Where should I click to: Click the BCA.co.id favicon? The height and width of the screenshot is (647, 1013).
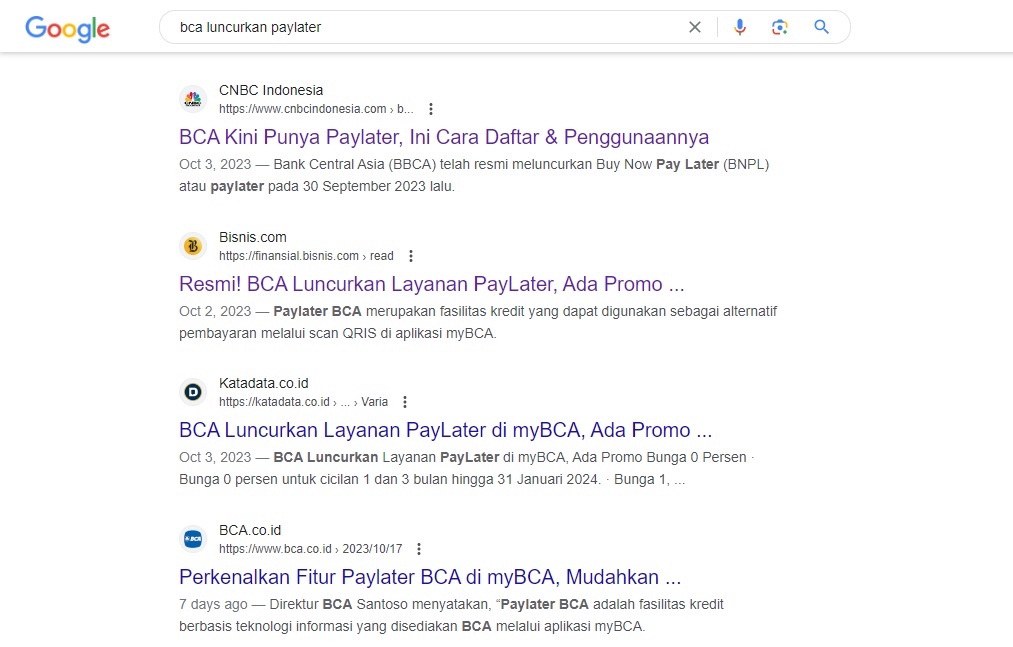pos(193,538)
